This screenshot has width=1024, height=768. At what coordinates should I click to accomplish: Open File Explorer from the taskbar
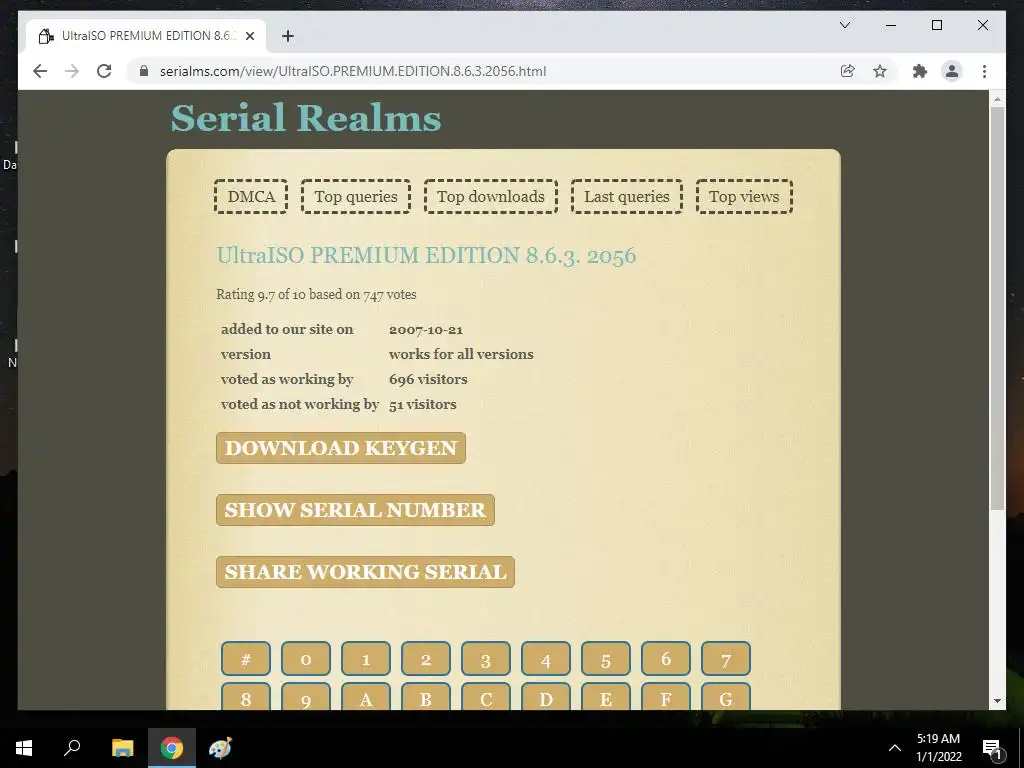tap(122, 748)
